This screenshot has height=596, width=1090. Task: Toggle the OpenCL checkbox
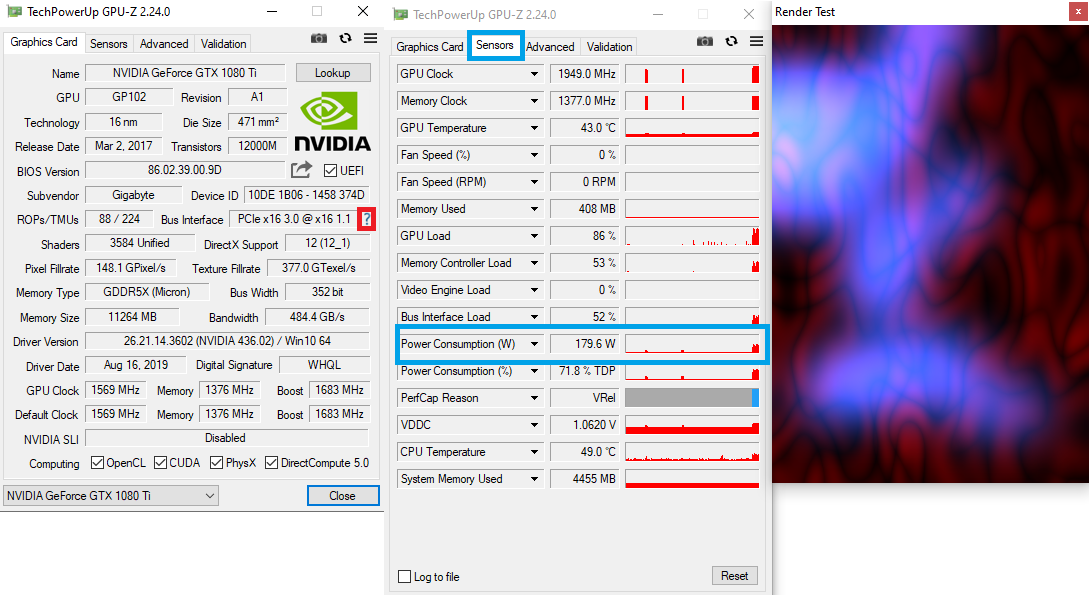(97, 462)
